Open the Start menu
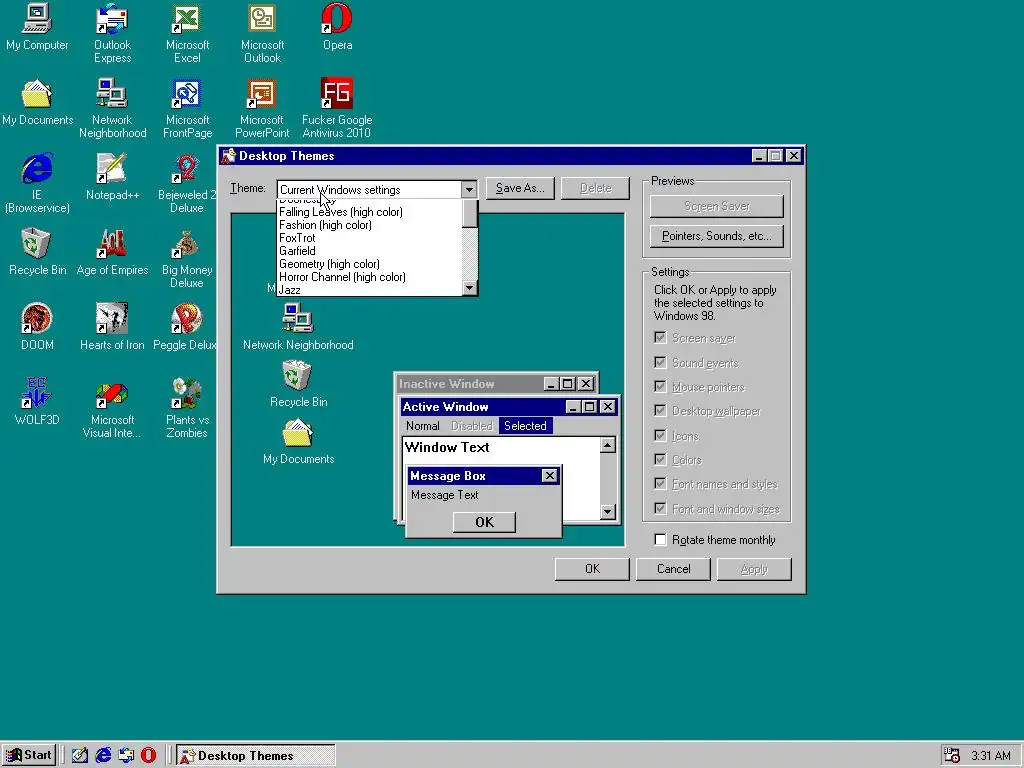The width and height of the screenshot is (1024, 768). (29, 755)
